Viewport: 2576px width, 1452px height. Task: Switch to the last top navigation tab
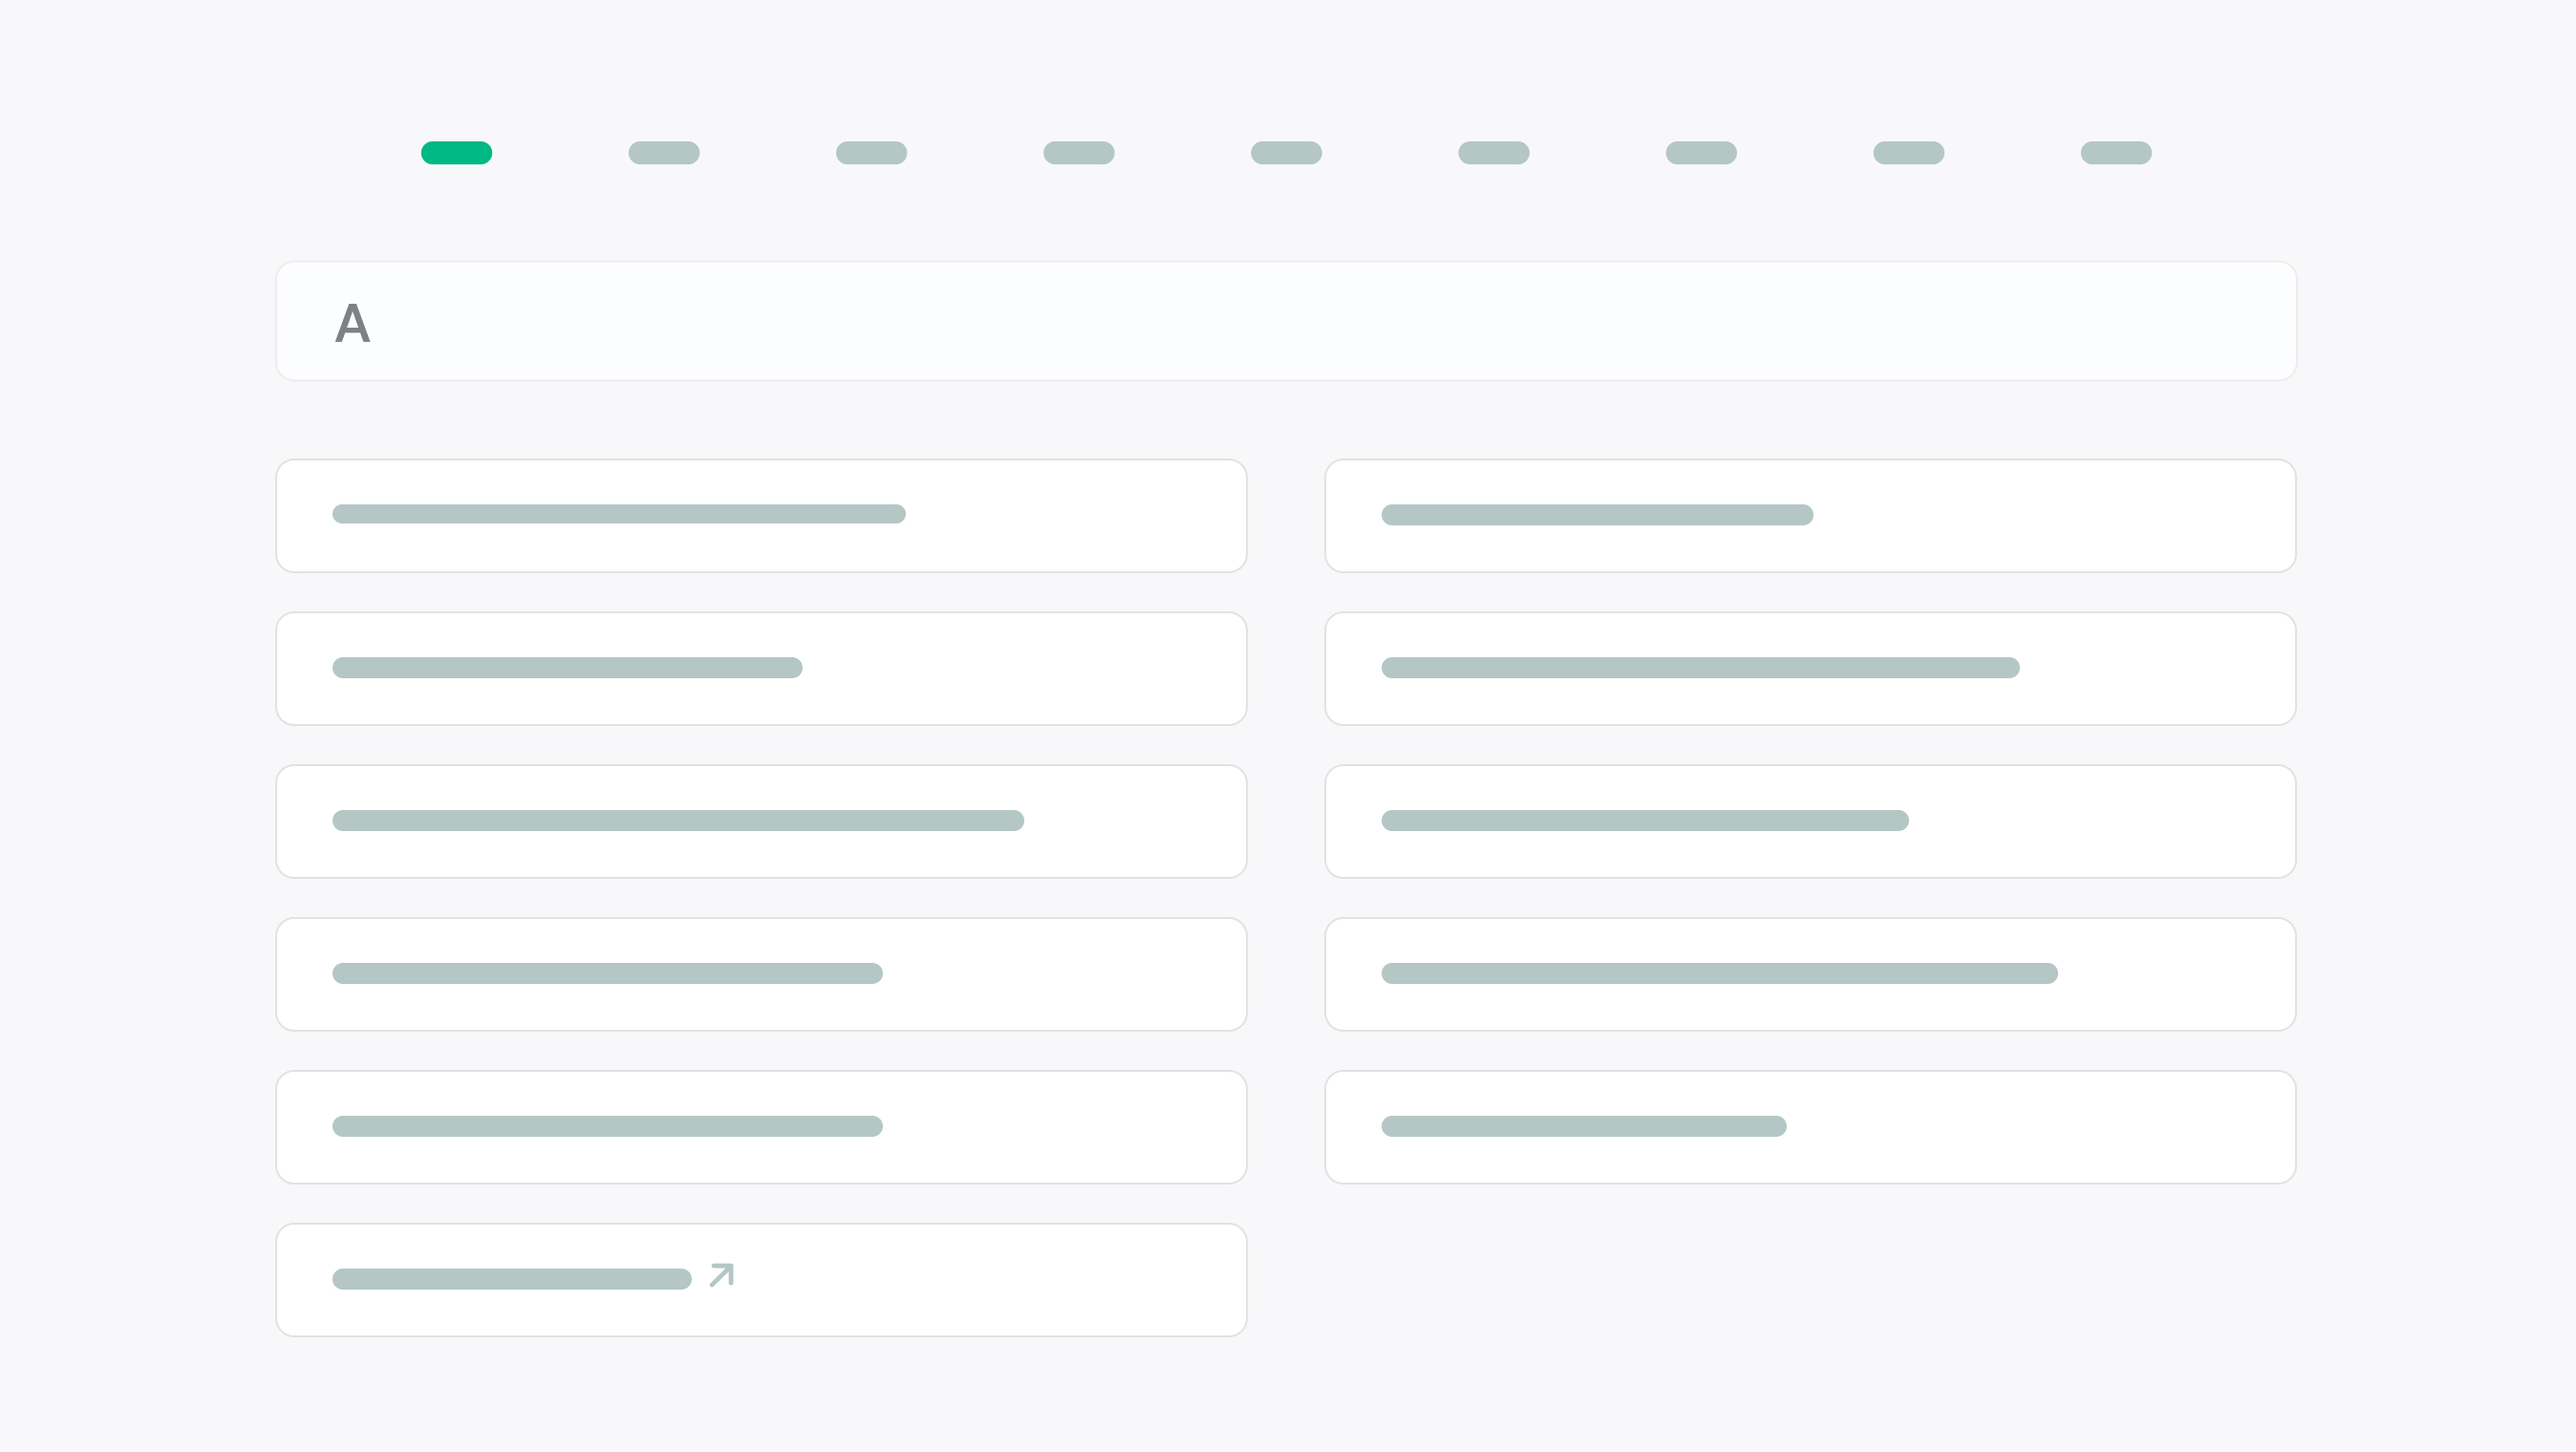pos(2116,153)
